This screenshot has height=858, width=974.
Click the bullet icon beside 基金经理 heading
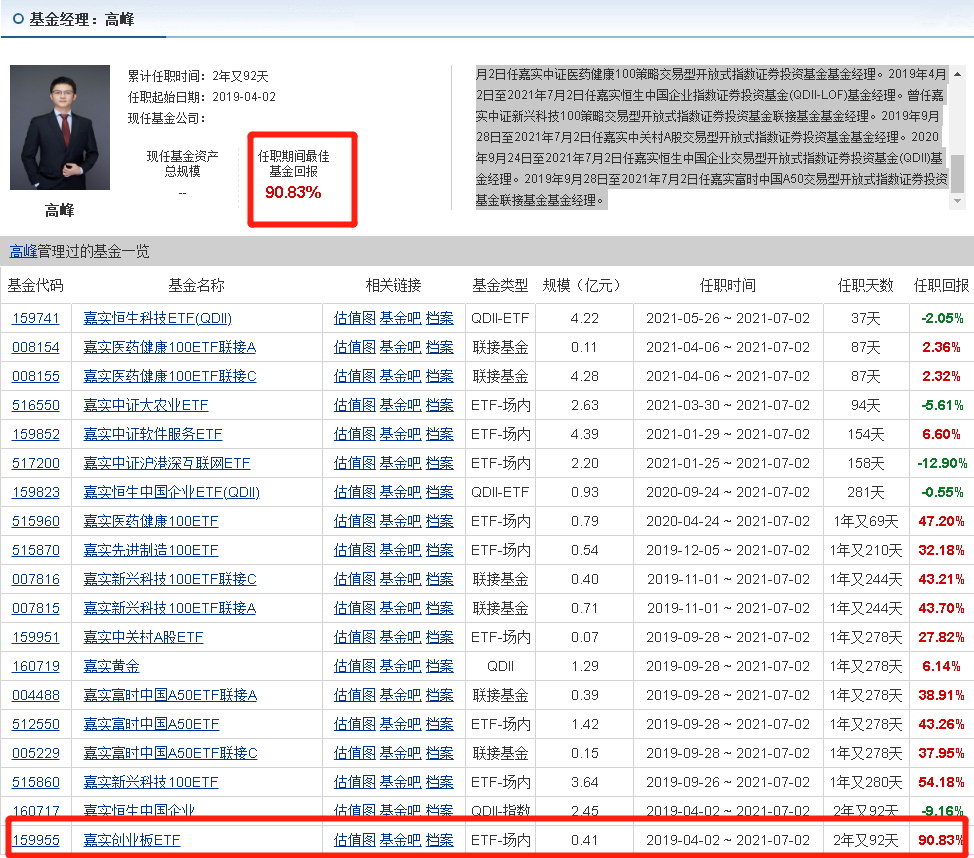coord(18,18)
